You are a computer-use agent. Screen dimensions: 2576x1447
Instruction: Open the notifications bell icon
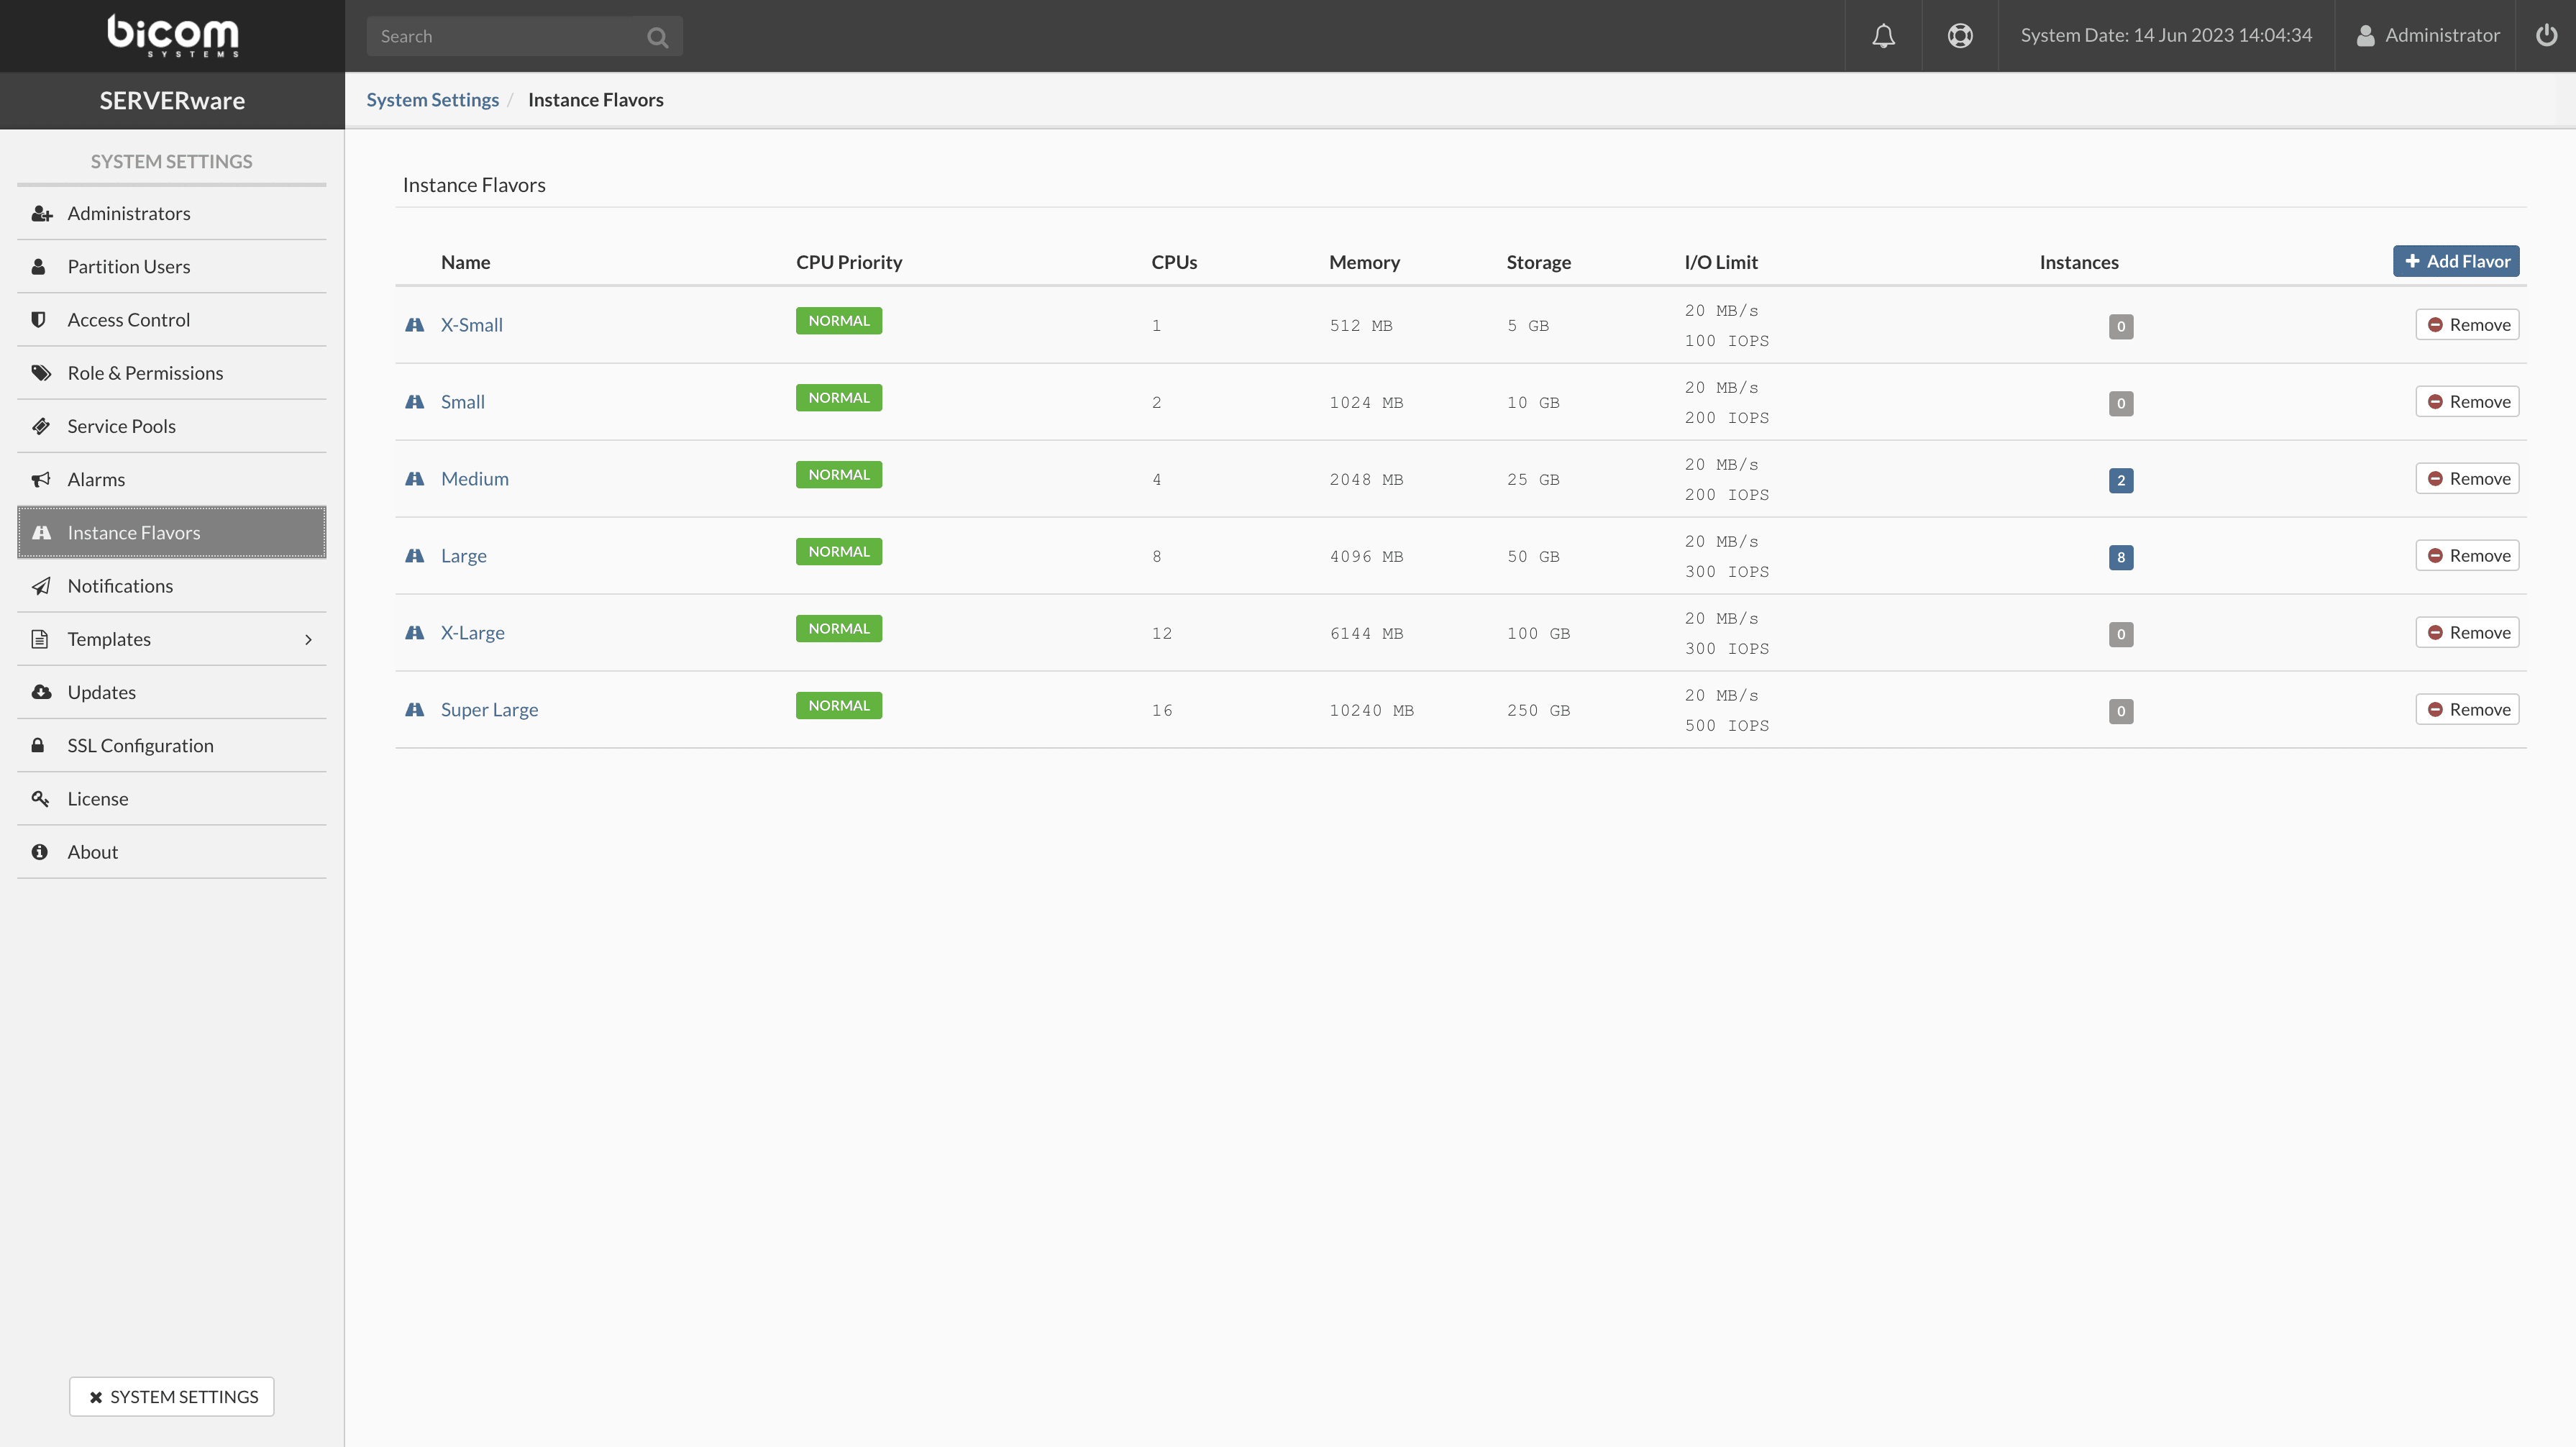tap(1883, 36)
